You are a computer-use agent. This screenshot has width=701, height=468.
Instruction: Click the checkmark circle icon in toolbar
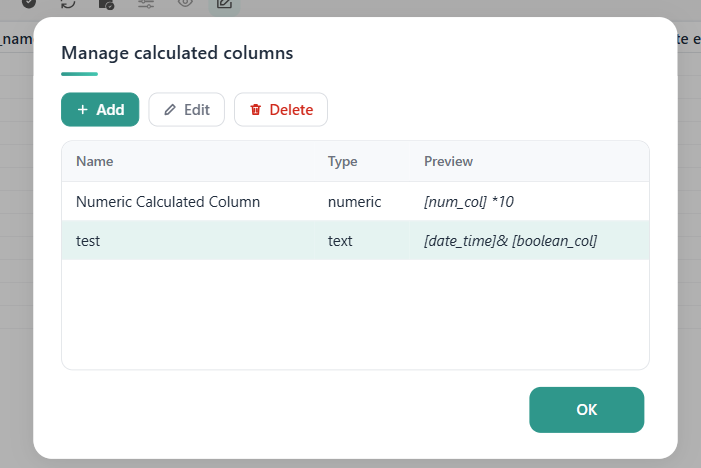29,3
